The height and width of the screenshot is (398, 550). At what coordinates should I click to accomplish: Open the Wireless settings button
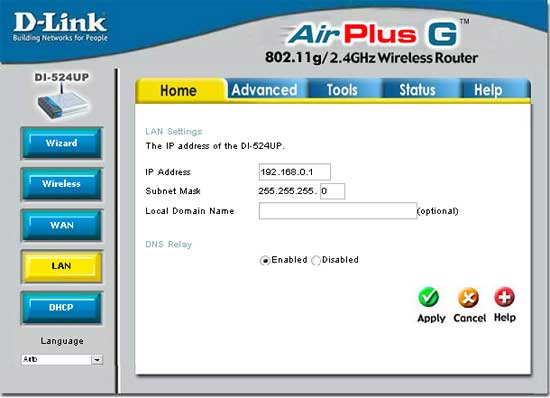point(62,184)
